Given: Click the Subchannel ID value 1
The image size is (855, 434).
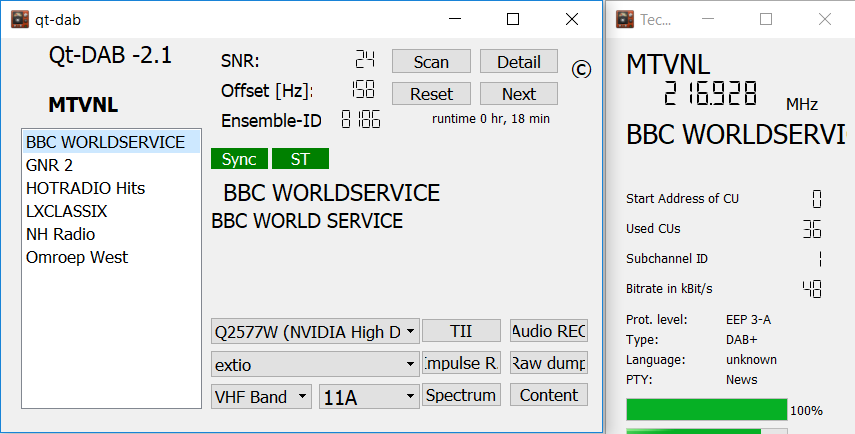Looking at the screenshot, I should (820, 259).
